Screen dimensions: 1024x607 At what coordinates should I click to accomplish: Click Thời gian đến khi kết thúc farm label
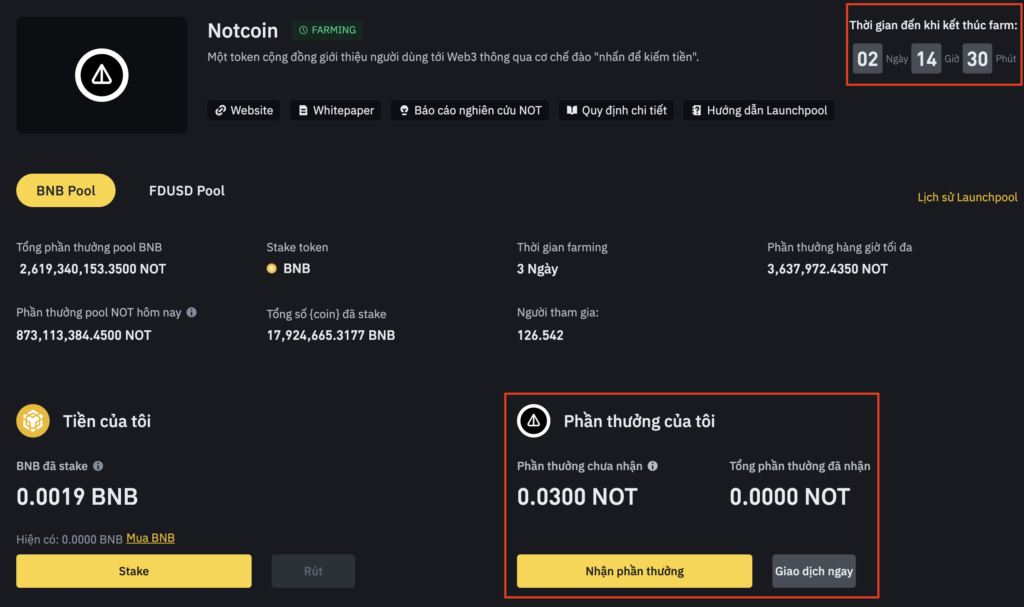933,25
